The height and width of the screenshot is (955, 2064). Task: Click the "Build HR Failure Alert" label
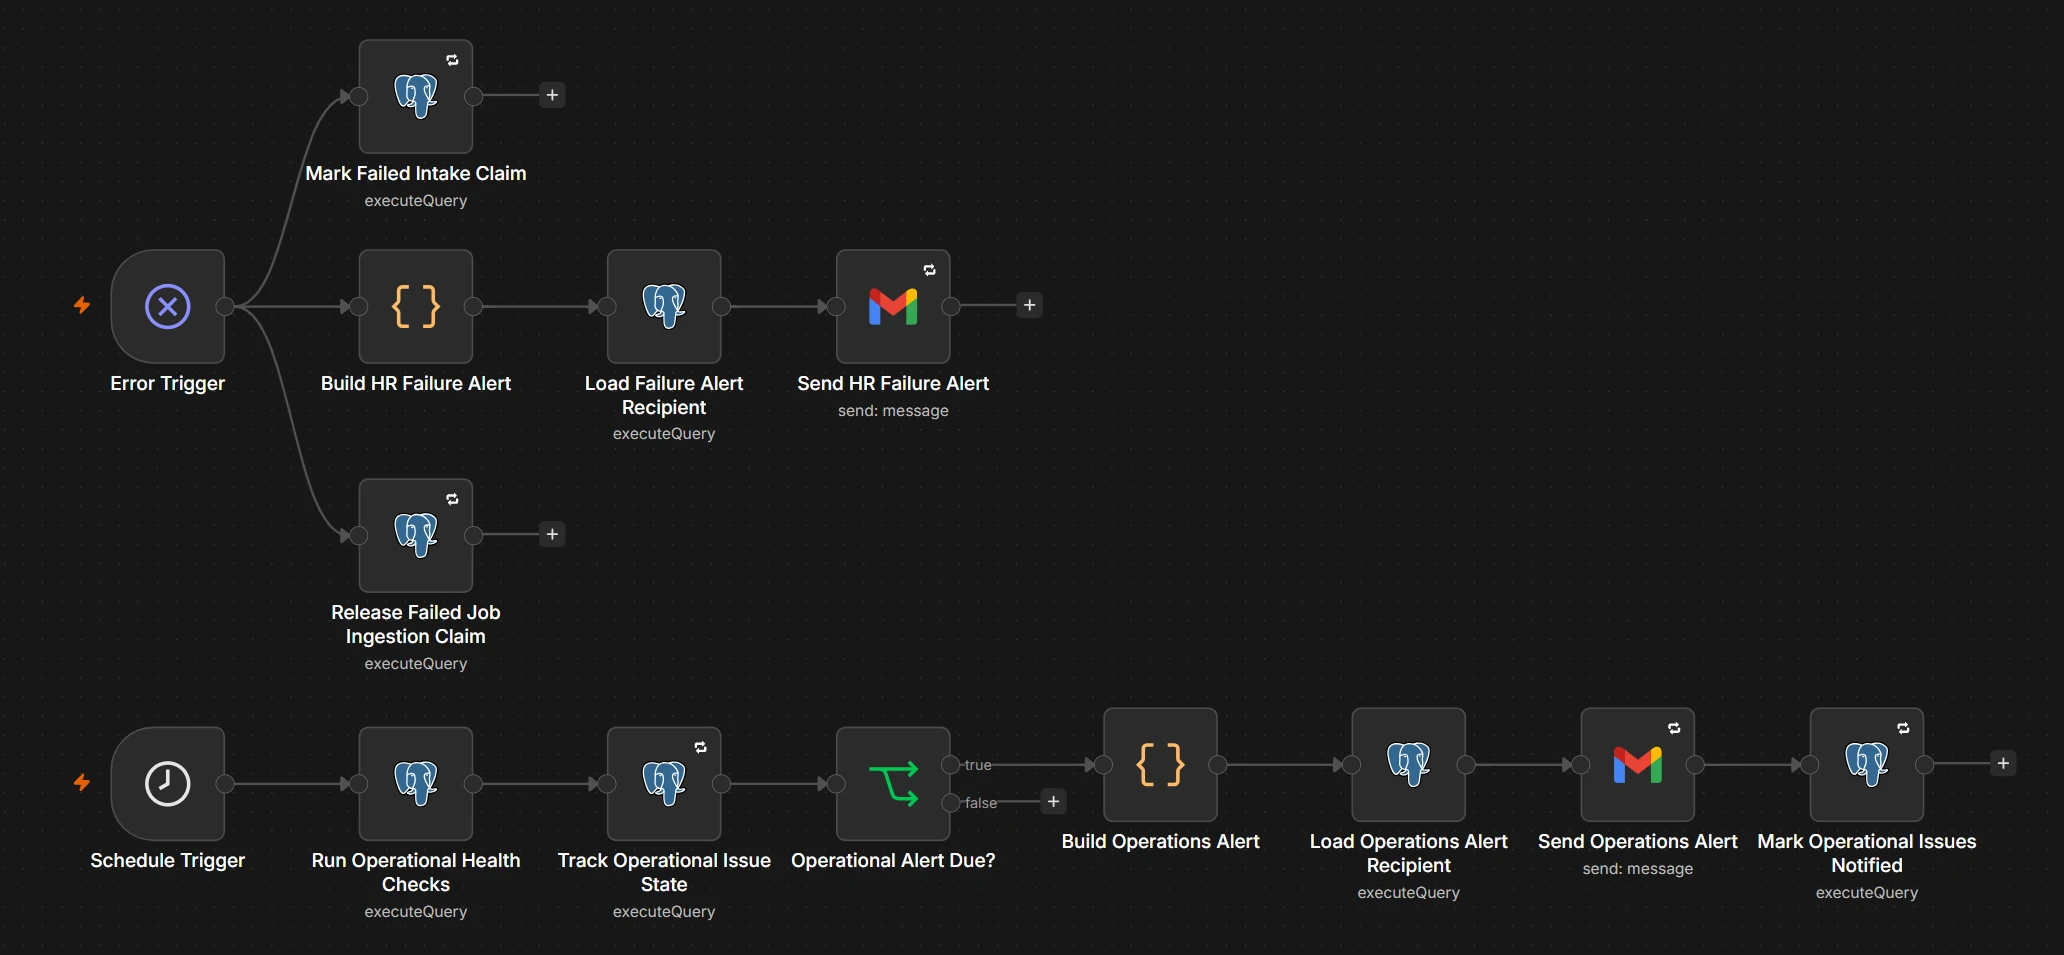point(416,383)
